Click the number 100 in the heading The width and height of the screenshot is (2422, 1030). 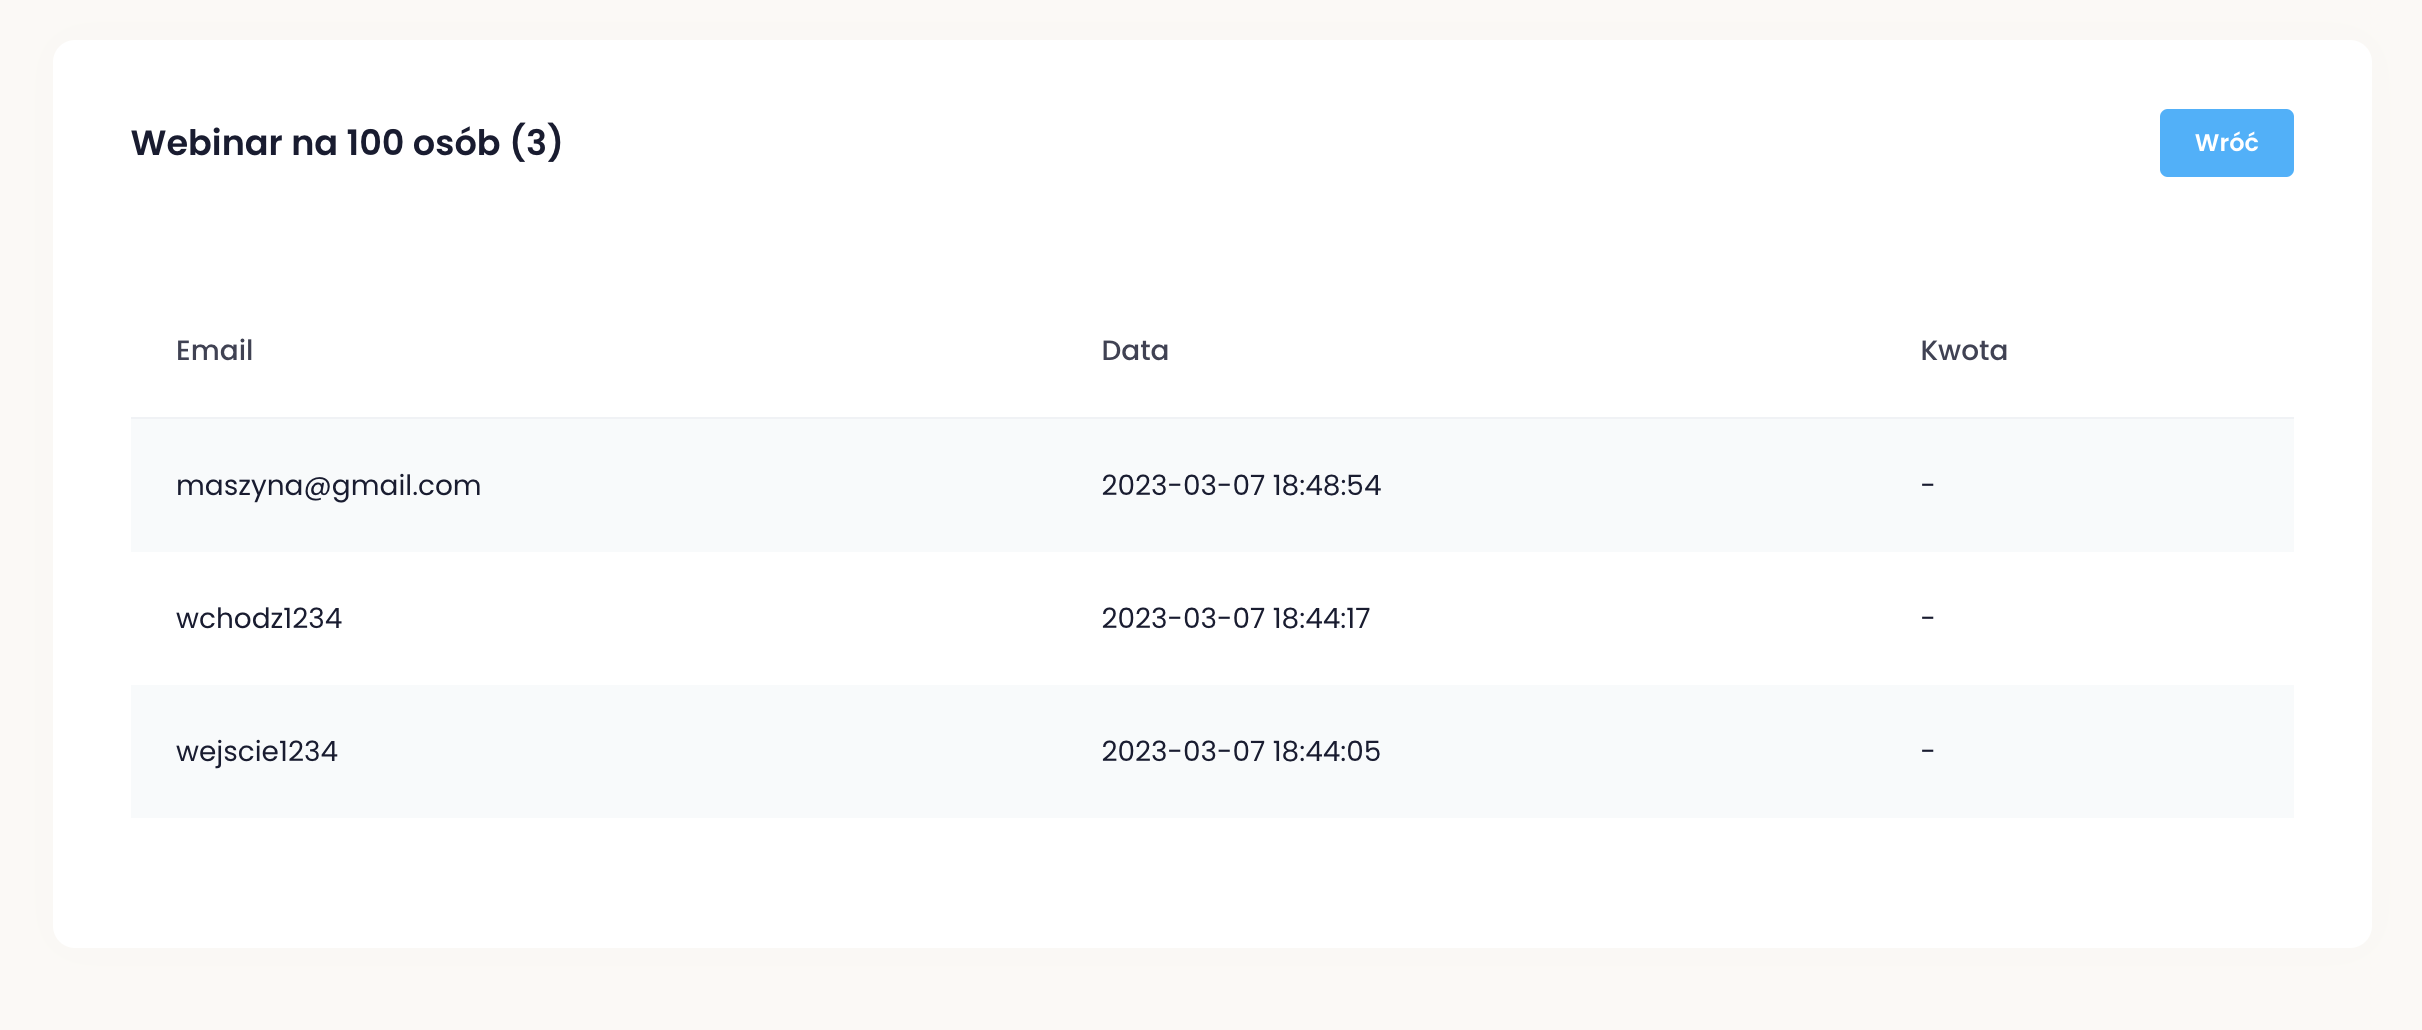pos(374,143)
